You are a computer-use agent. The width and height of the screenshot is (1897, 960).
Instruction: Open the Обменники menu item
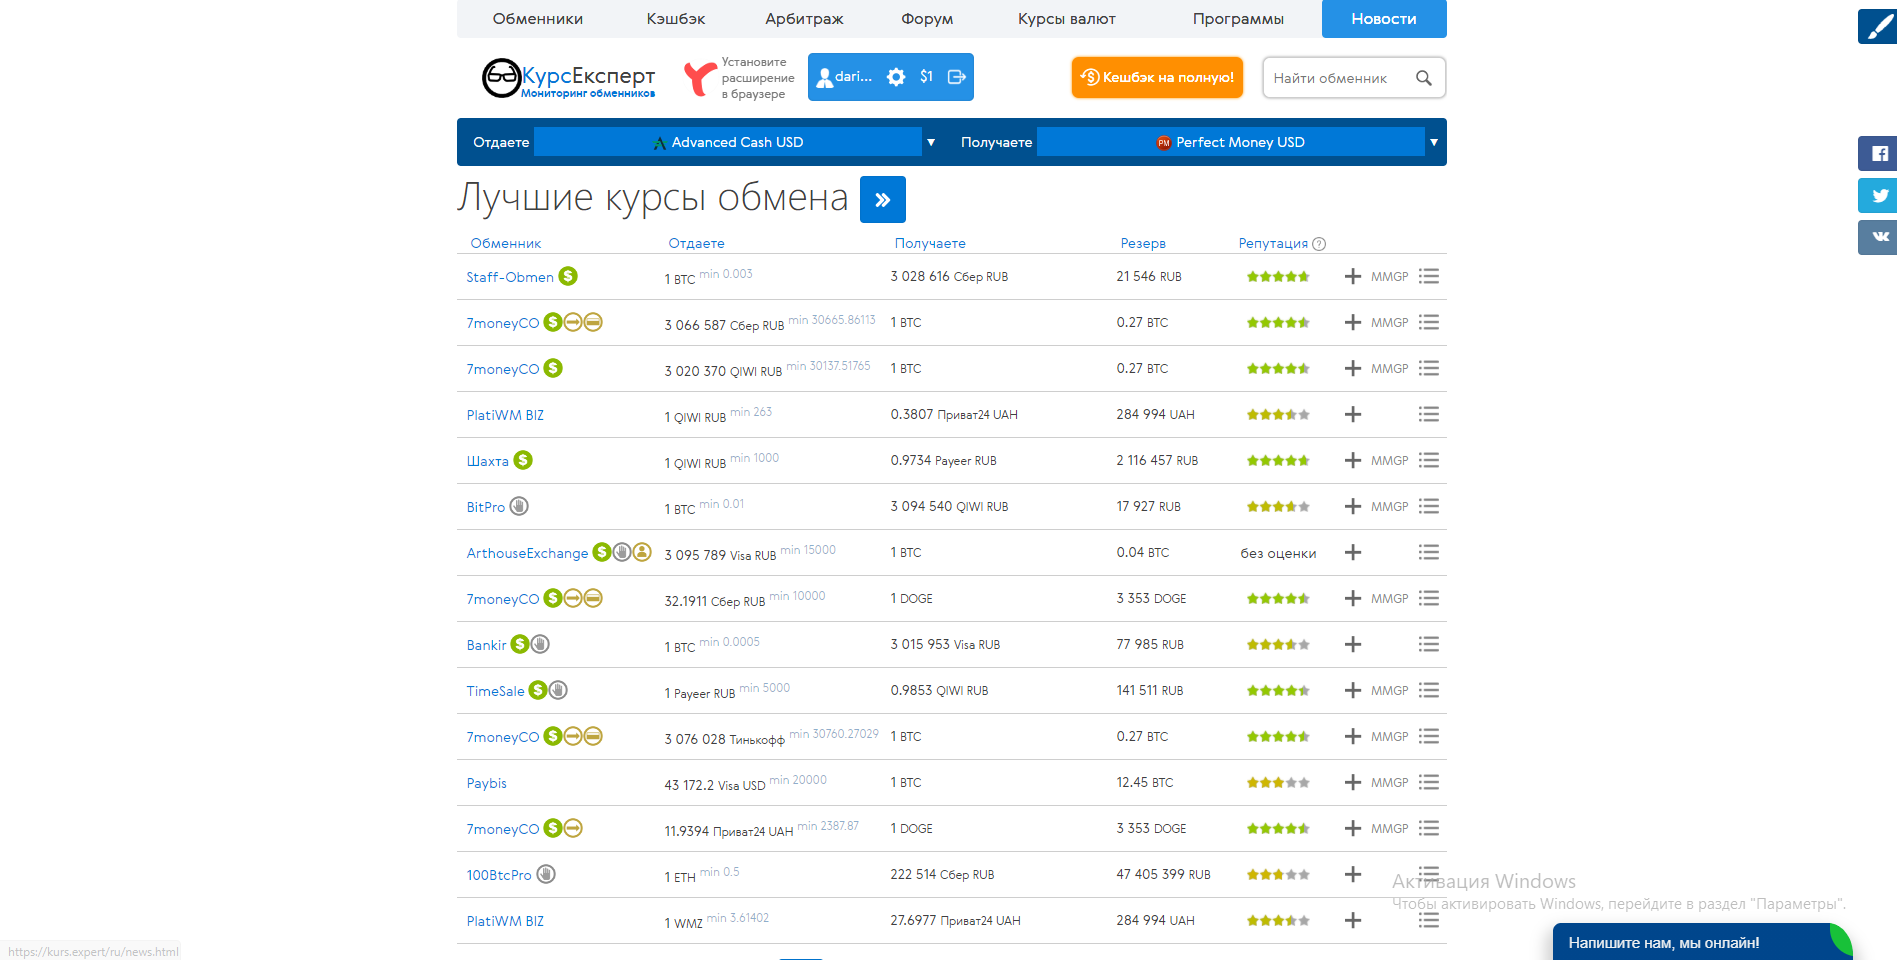click(x=537, y=19)
